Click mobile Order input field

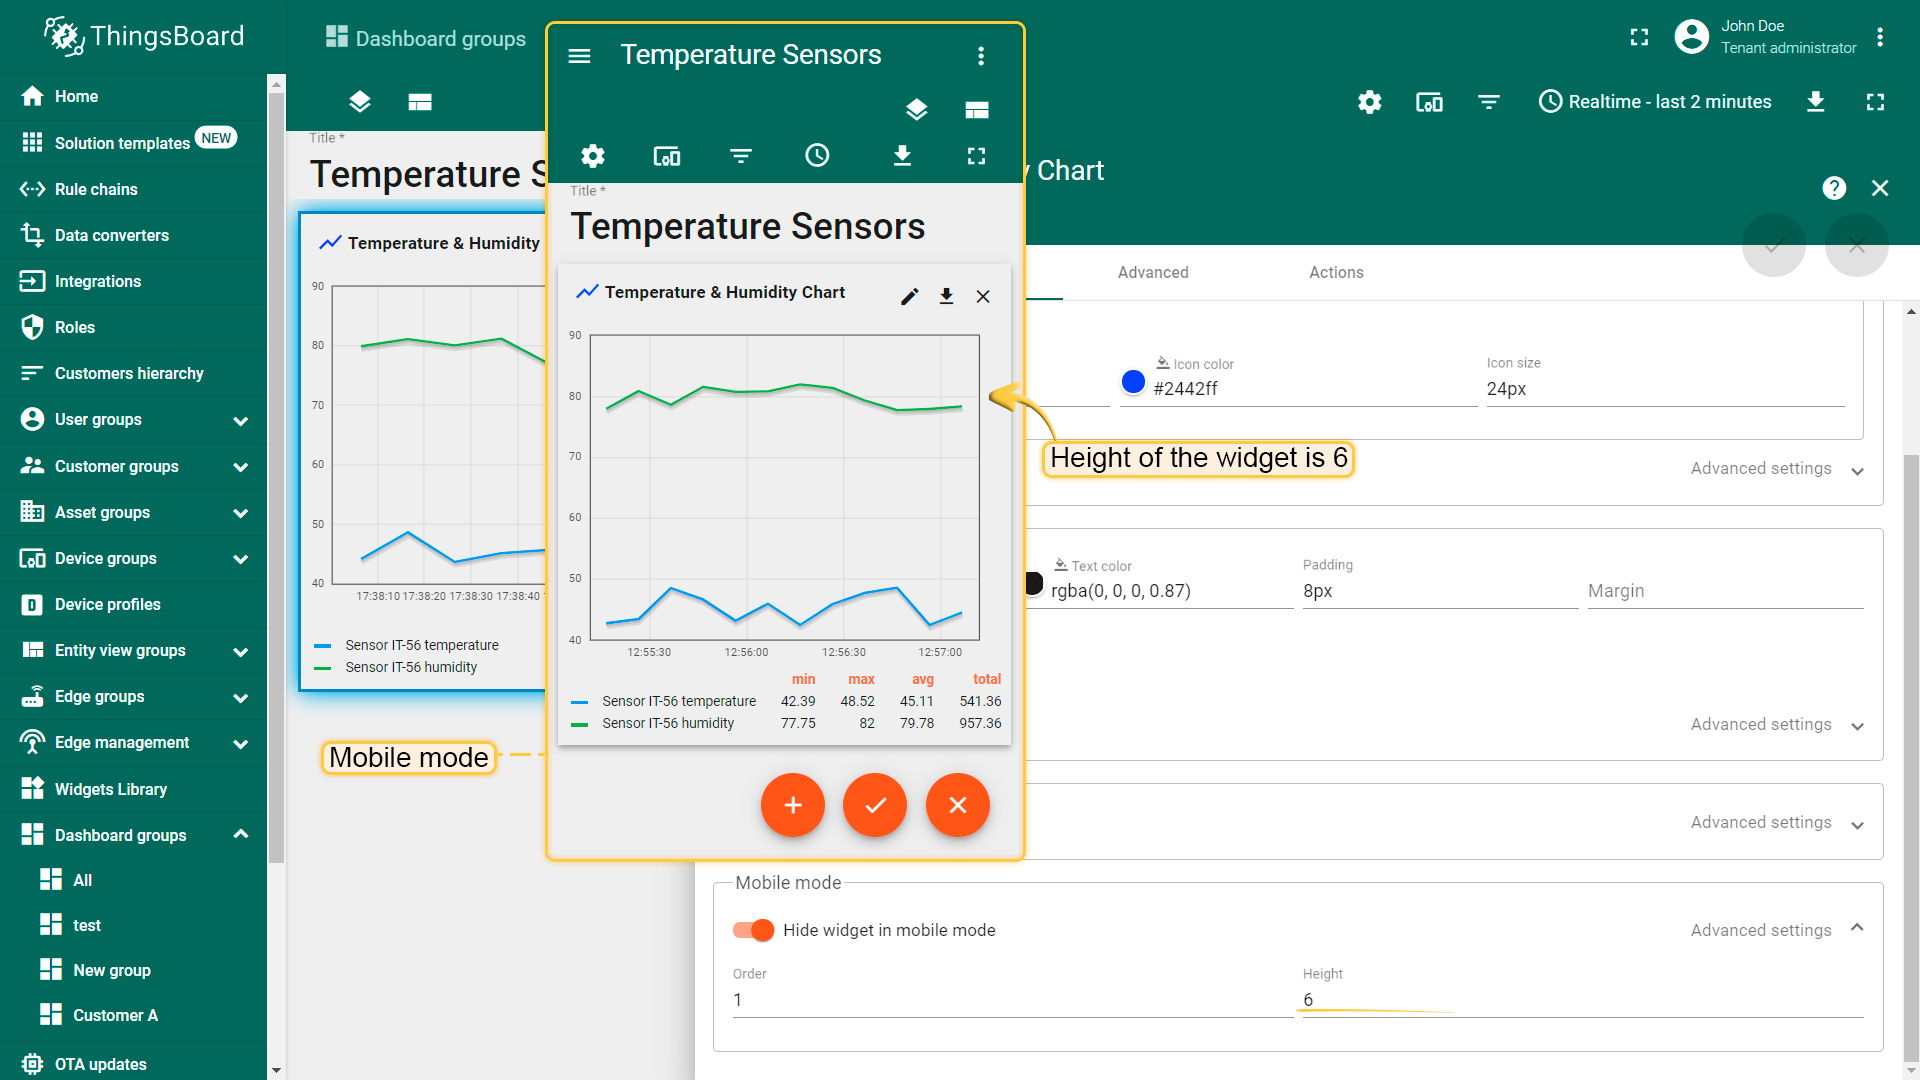(1012, 1000)
